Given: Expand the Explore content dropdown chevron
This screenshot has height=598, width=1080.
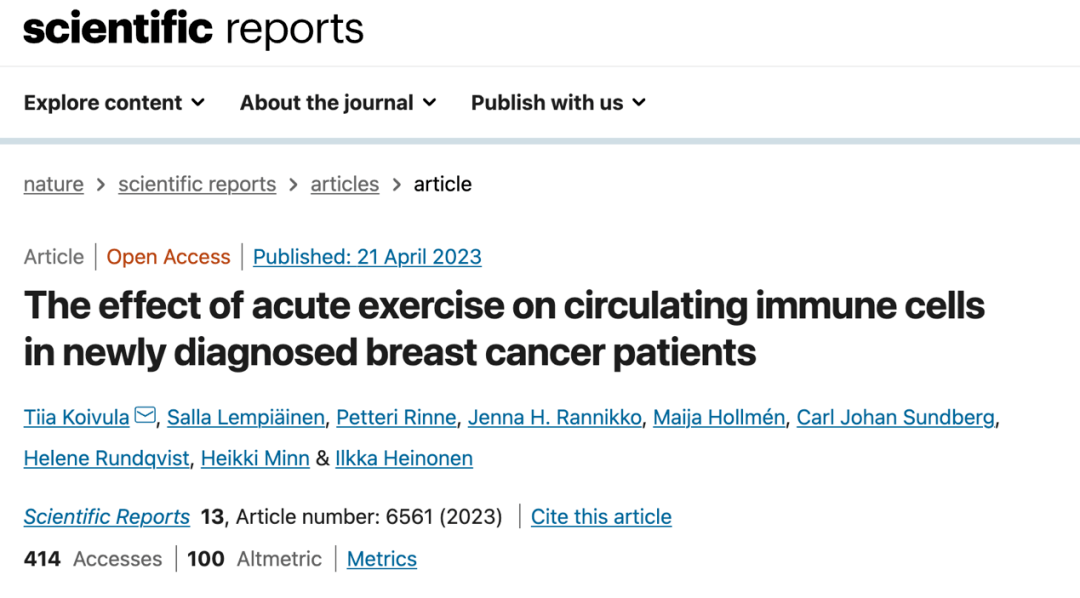Looking at the screenshot, I should point(198,103).
